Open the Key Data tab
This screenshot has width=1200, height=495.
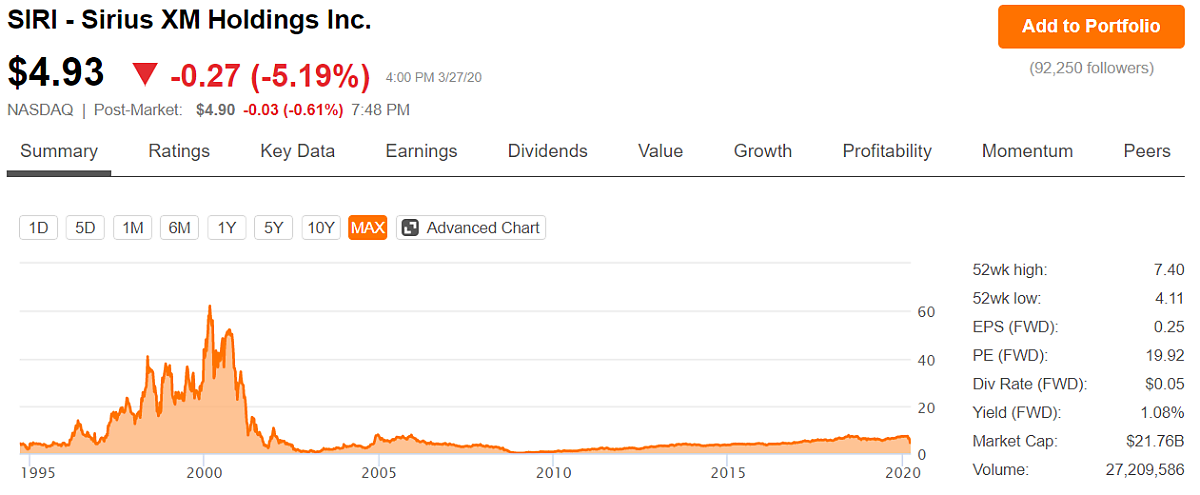pos(298,151)
